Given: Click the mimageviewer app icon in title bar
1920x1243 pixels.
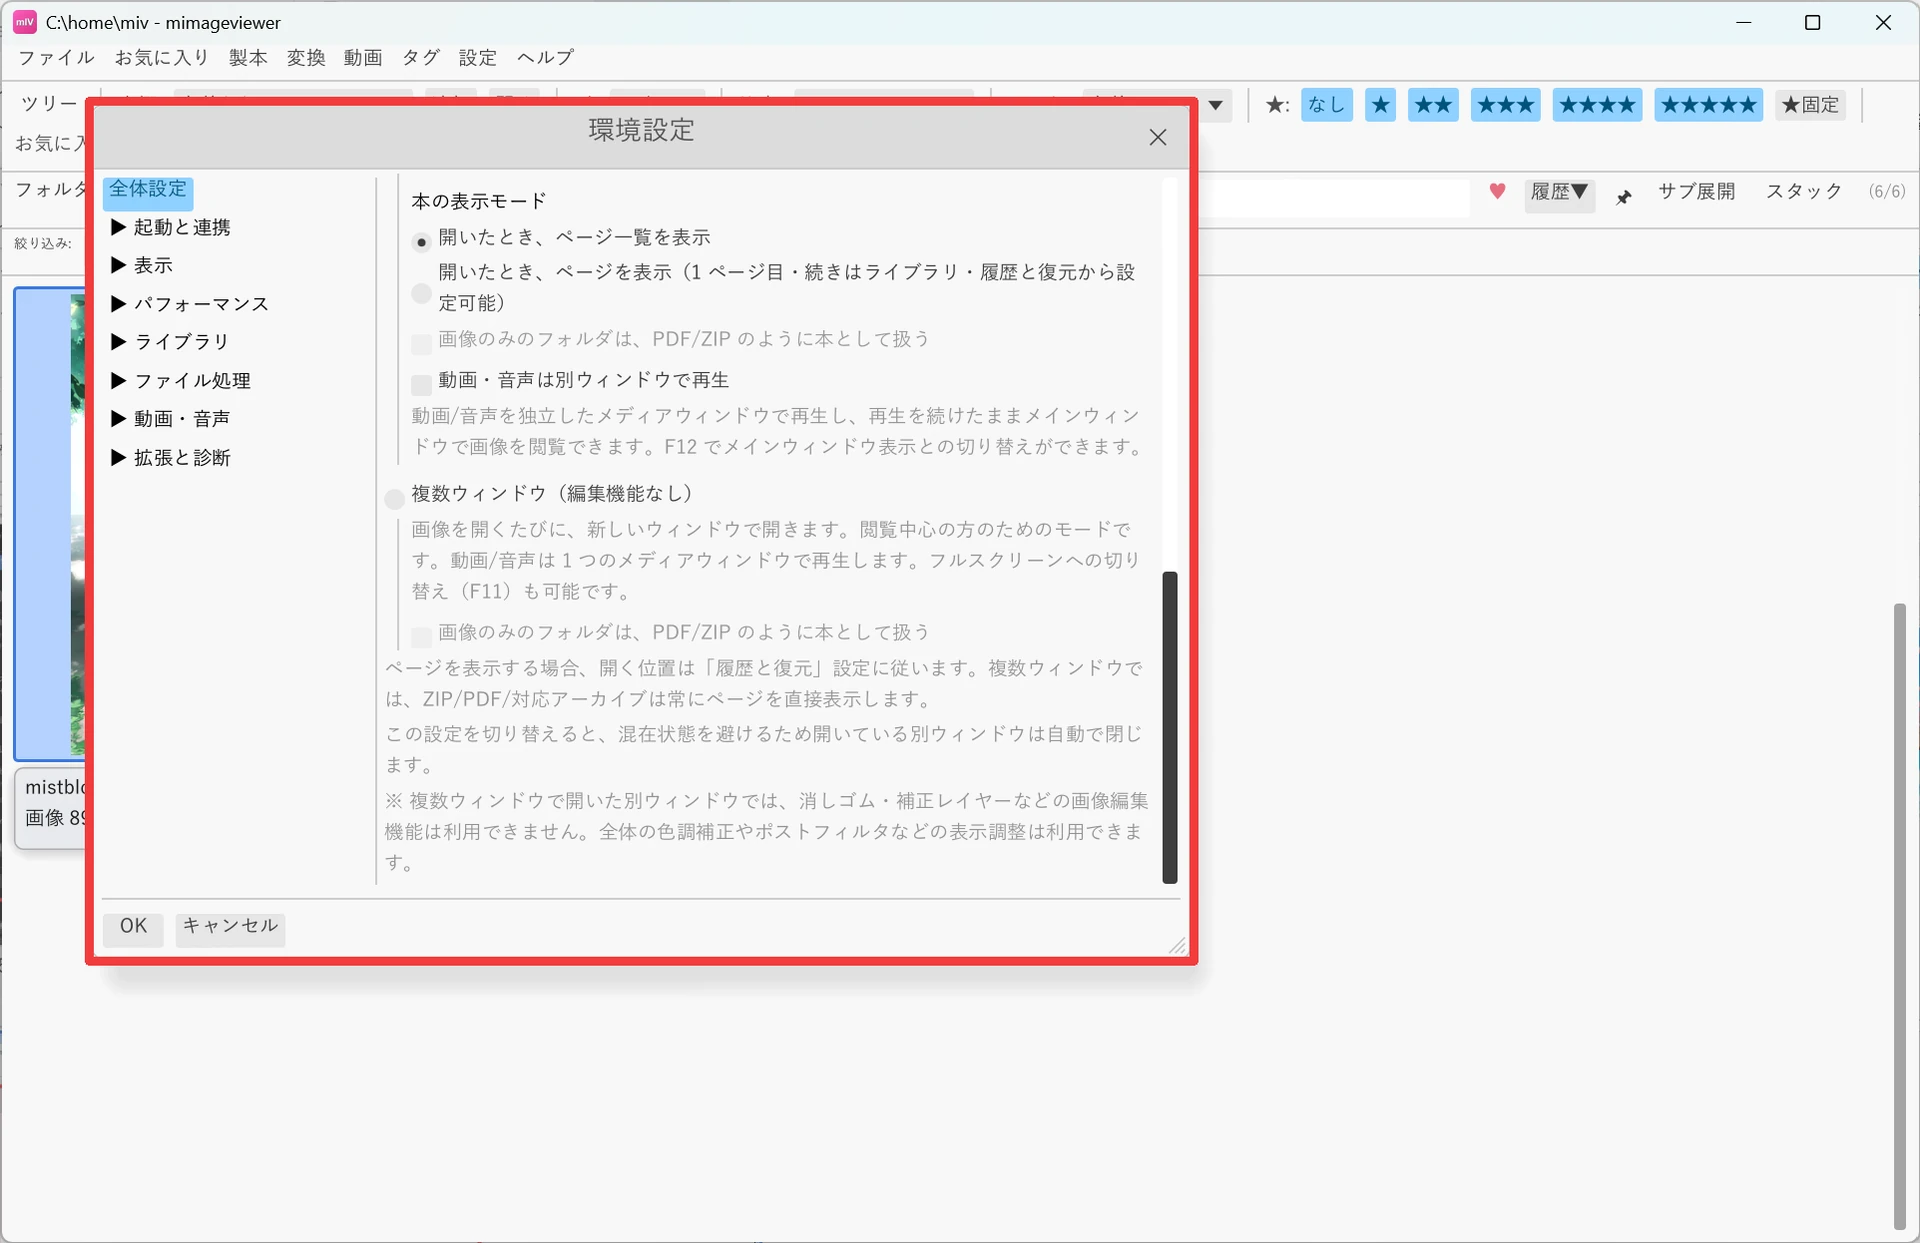Looking at the screenshot, I should point(24,22).
